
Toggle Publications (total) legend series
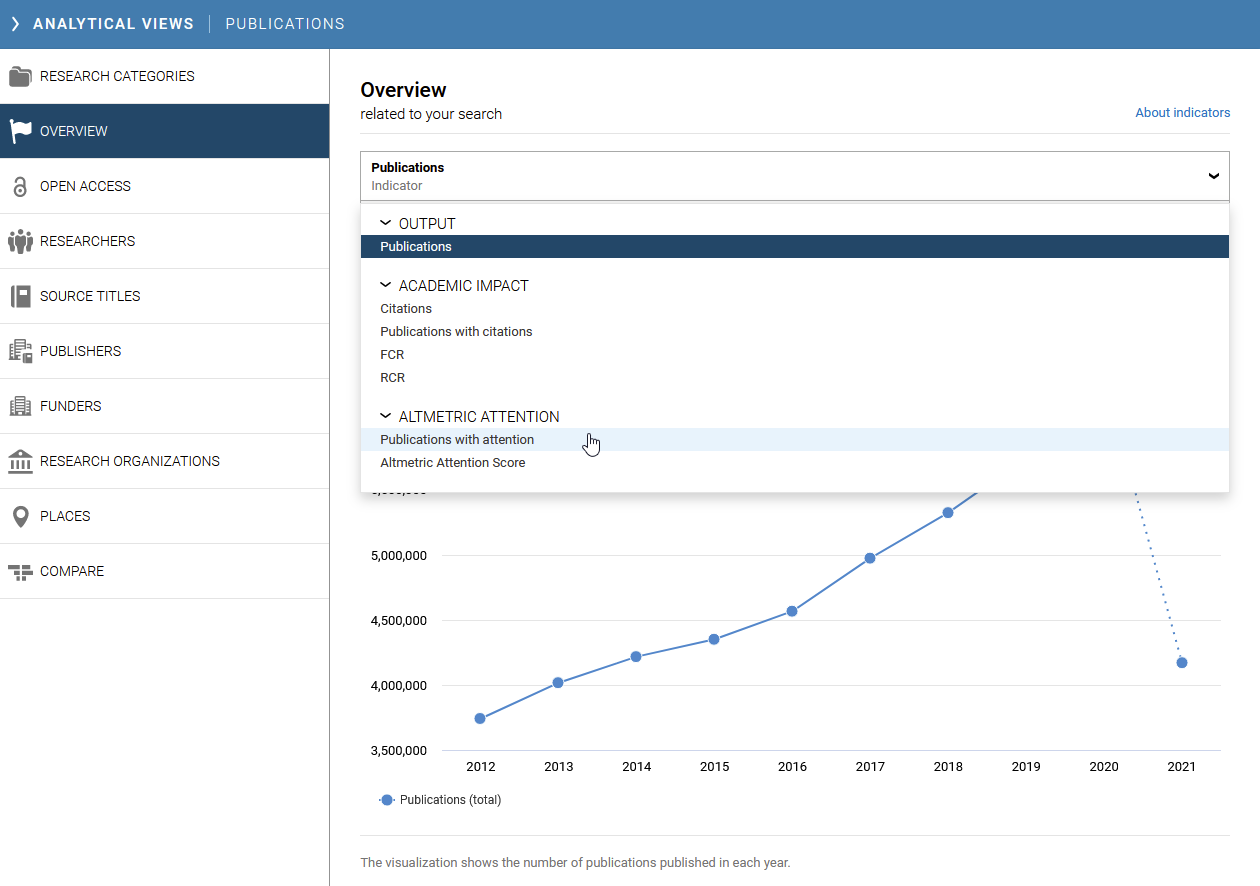point(441,800)
